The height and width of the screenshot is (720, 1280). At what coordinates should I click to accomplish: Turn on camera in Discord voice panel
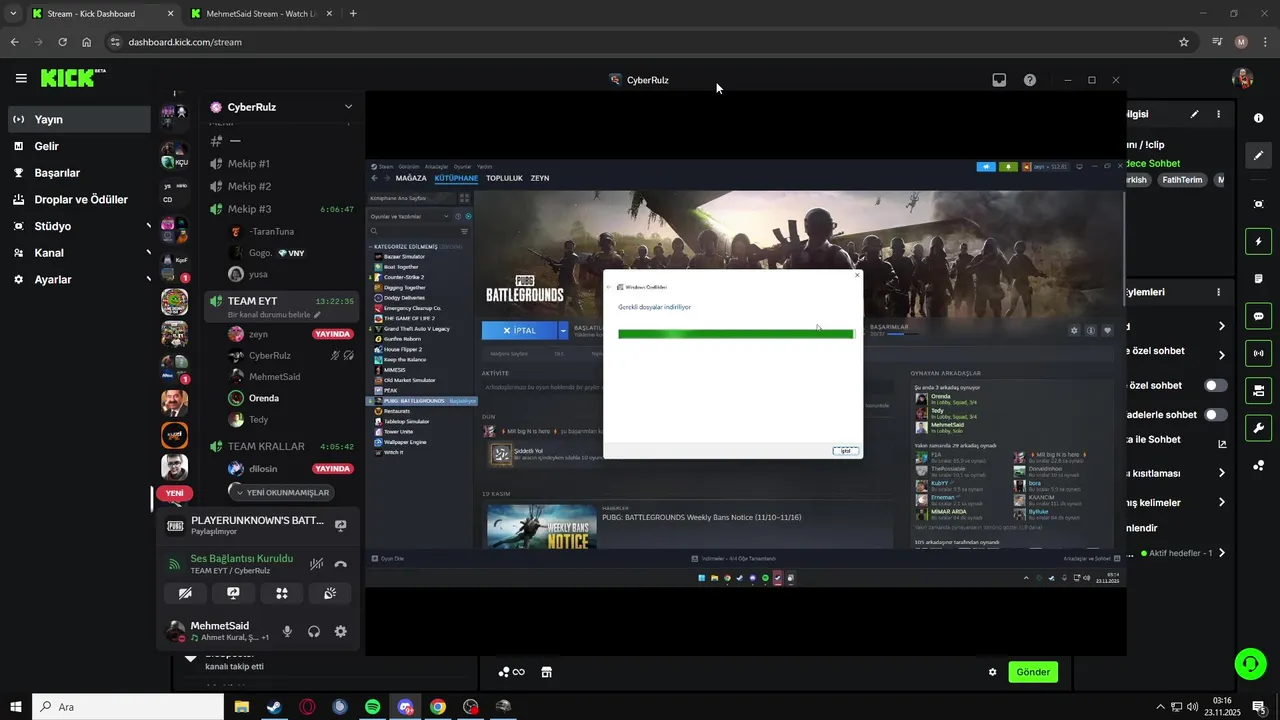185,593
